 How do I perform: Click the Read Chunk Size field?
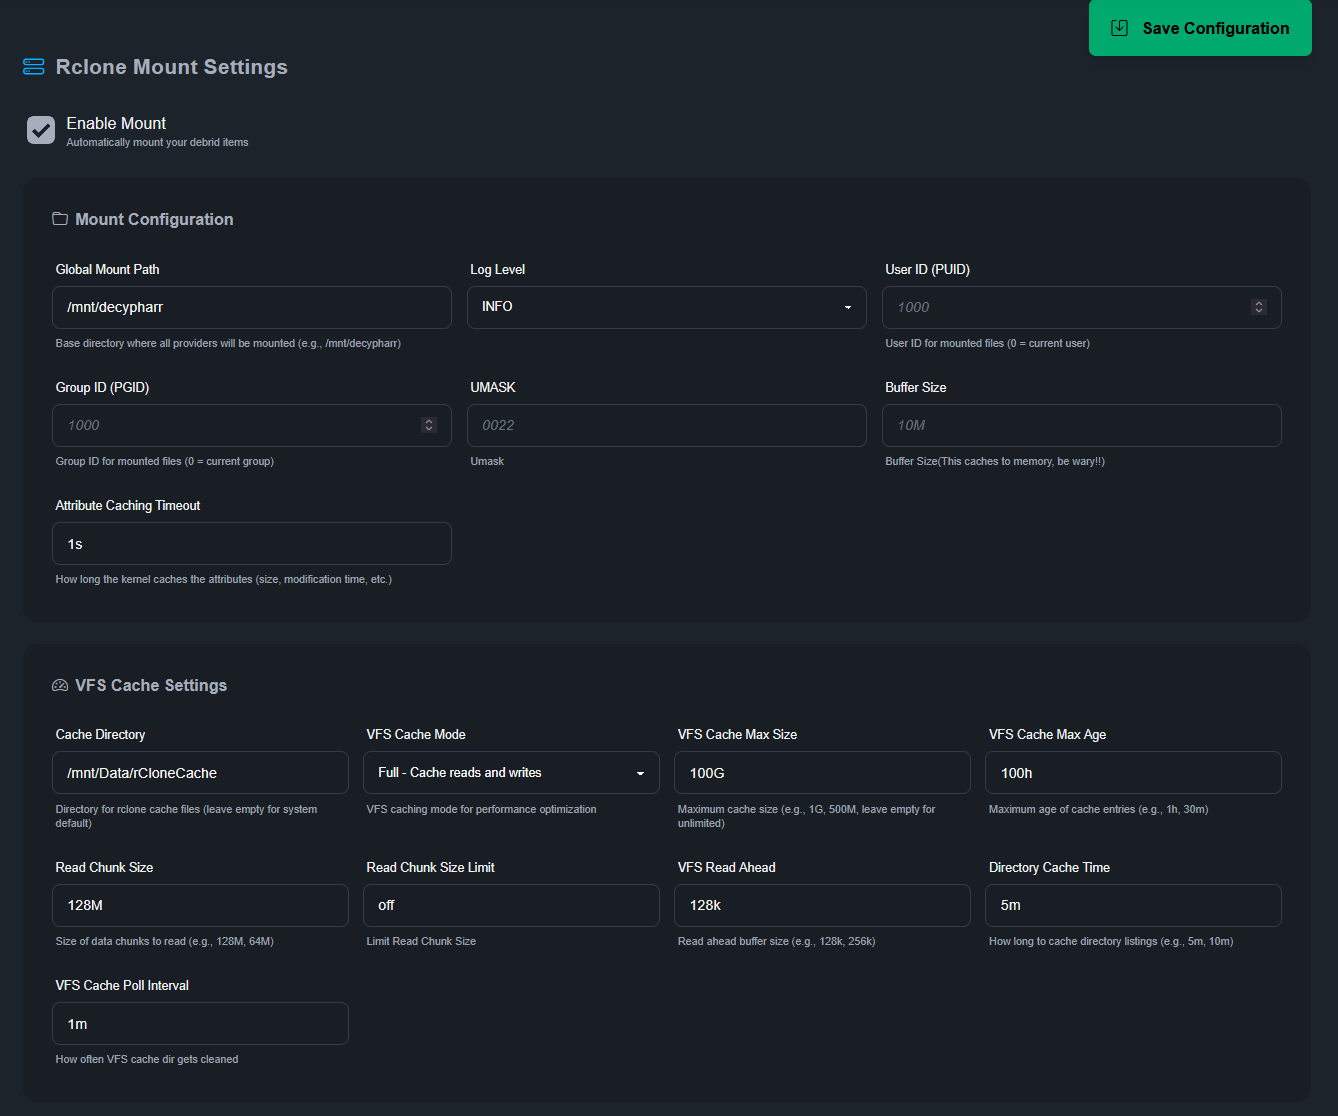tap(200, 905)
